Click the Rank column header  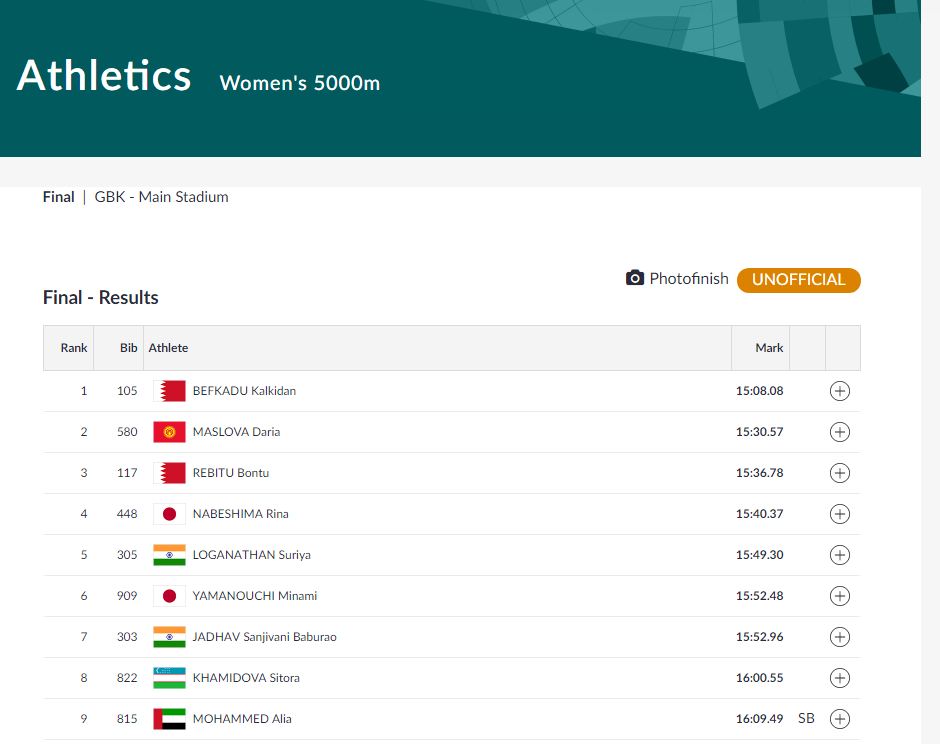pyautogui.click(x=74, y=348)
